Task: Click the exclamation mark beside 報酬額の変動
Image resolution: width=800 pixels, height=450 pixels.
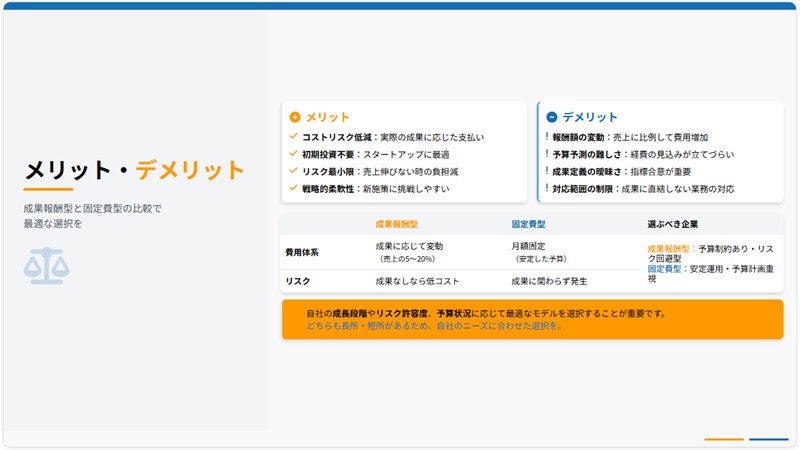Action: pyautogui.click(x=547, y=137)
